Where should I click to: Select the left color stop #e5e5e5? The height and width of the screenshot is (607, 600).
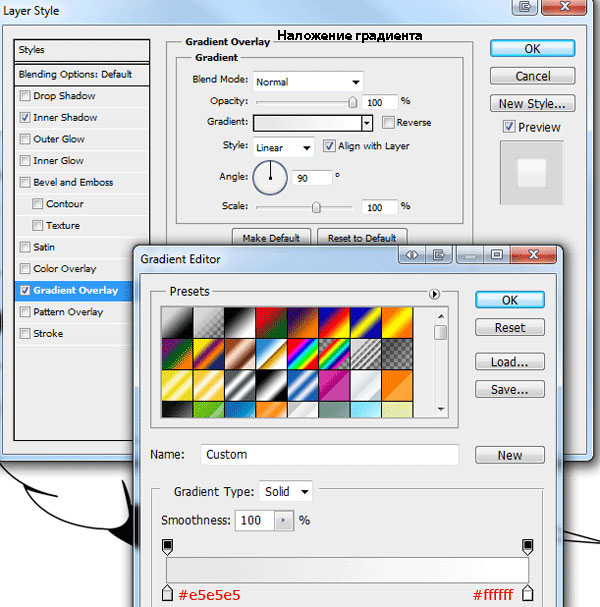tap(167, 594)
